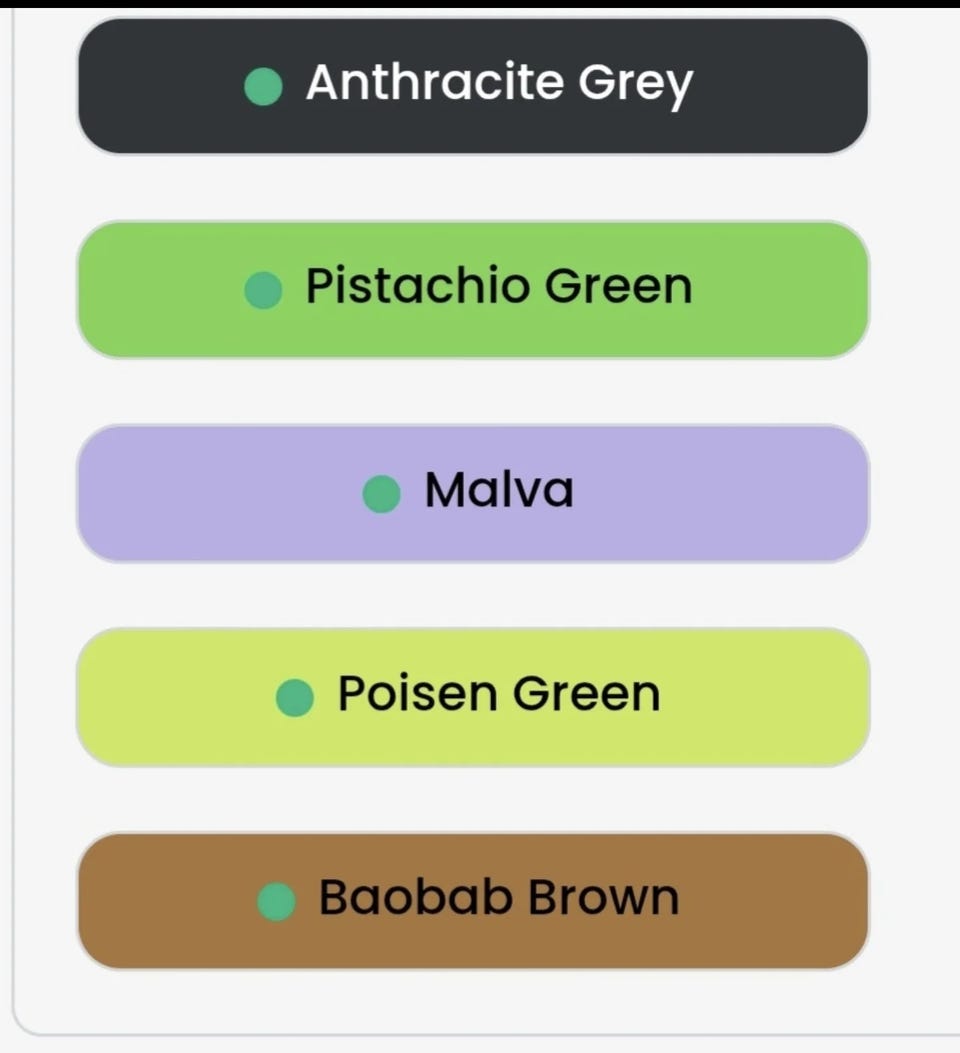Click the green dot next to Pistachio Green
Screen dimensions: 960x1053
[x=263, y=290]
